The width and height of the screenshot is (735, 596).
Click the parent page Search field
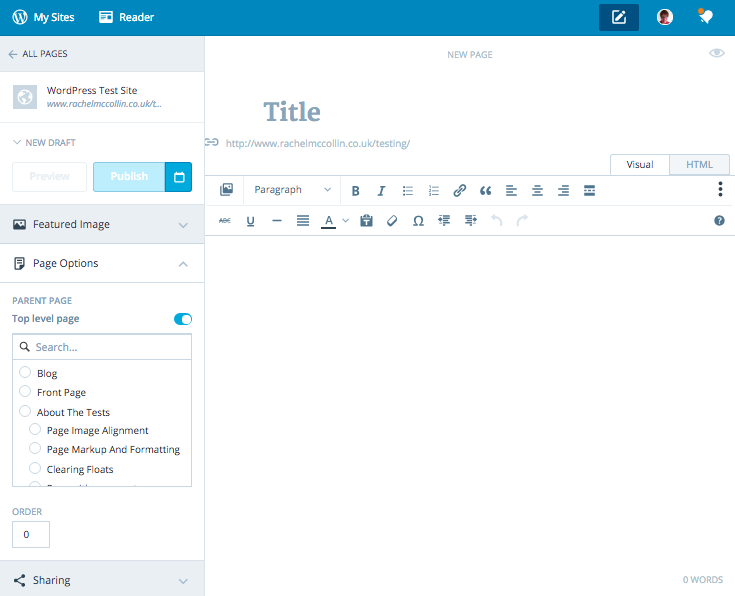pos(102,347)
